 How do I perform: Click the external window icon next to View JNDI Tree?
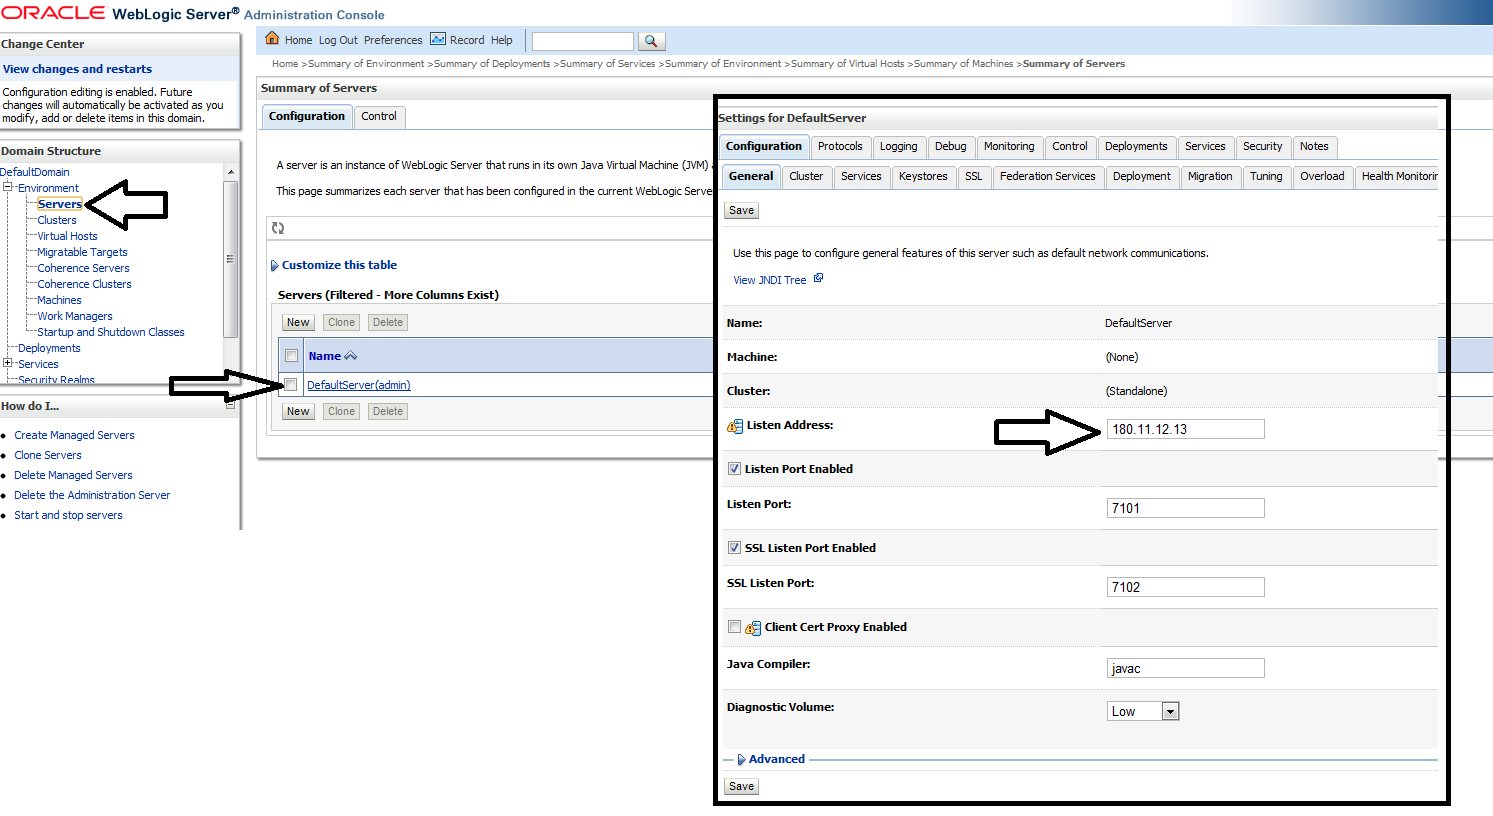click(818, 279)
